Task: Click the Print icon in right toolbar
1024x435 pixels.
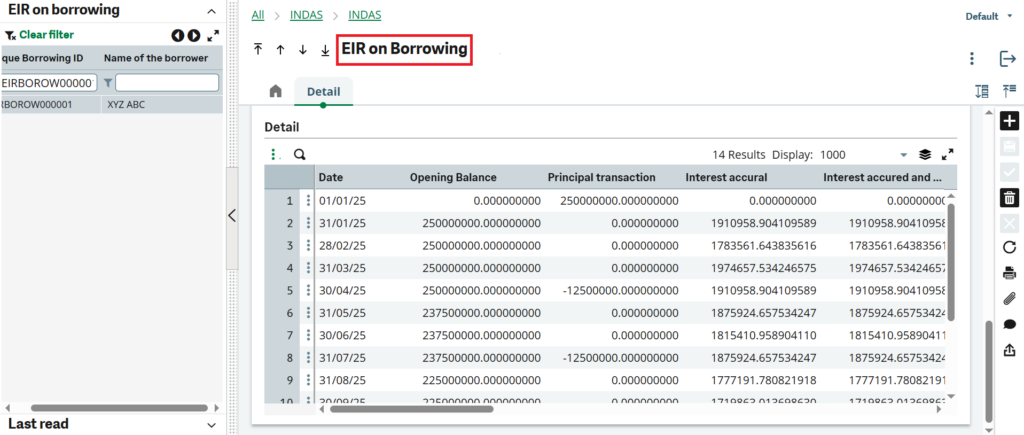Action: click(1009, 273)
